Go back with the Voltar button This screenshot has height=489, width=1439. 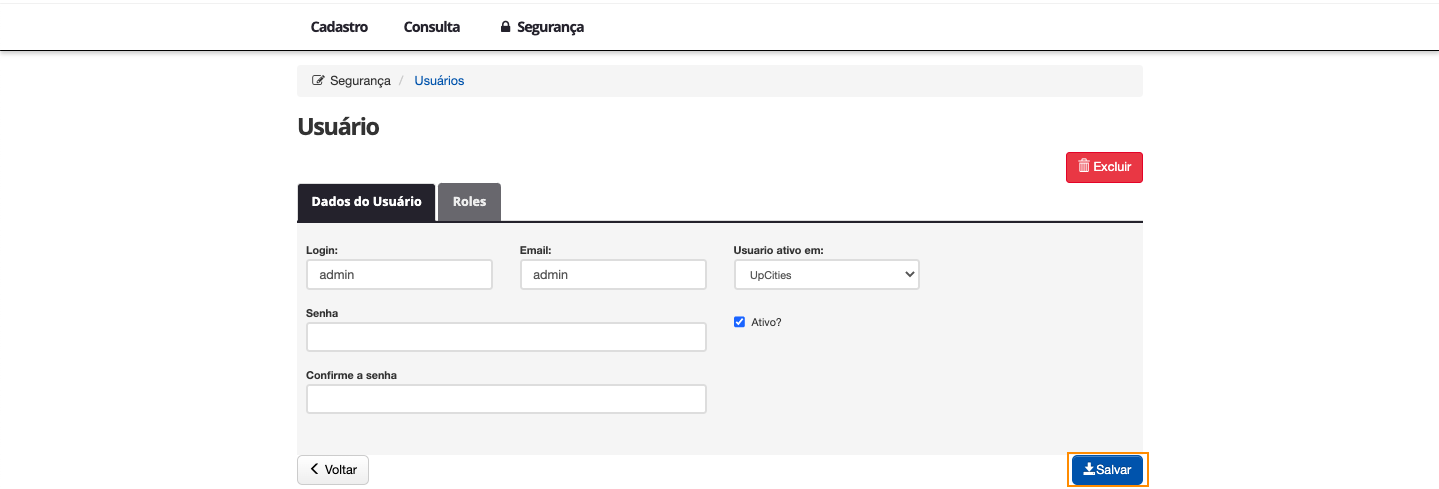[x=333, y=469]
